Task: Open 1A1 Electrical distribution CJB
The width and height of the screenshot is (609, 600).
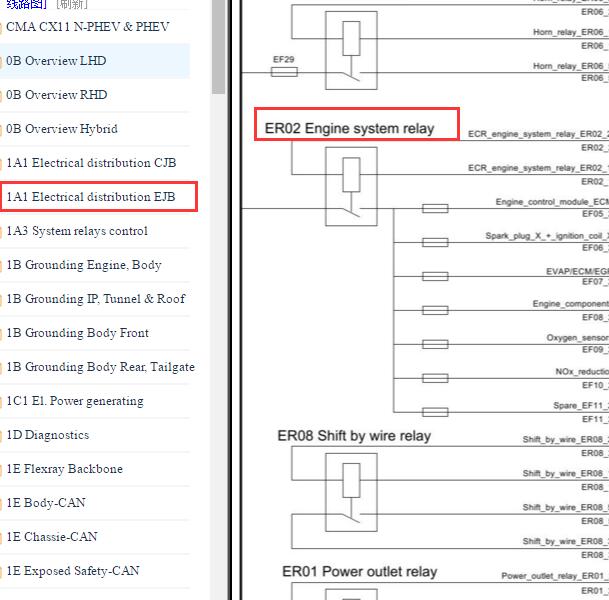Action: 91,163
